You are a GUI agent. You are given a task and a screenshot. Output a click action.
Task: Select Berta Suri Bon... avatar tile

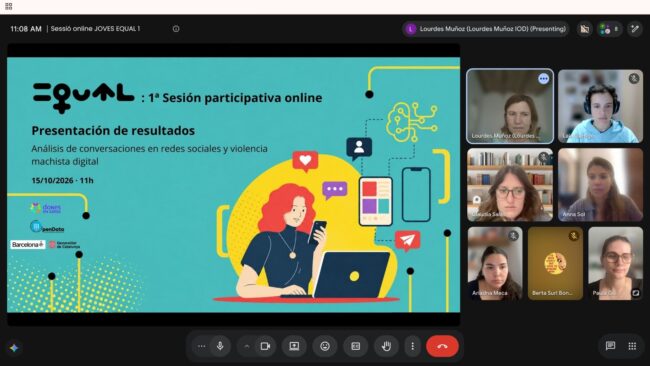[x=555, y=263]
